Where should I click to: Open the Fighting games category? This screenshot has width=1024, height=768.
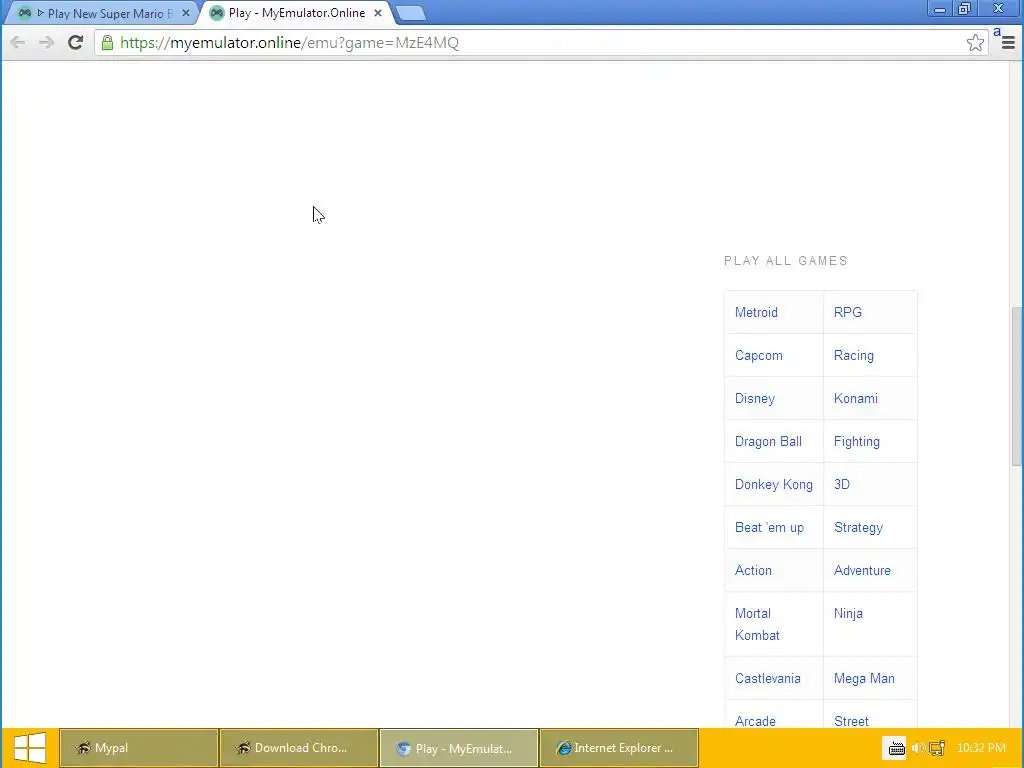(857, 441)
